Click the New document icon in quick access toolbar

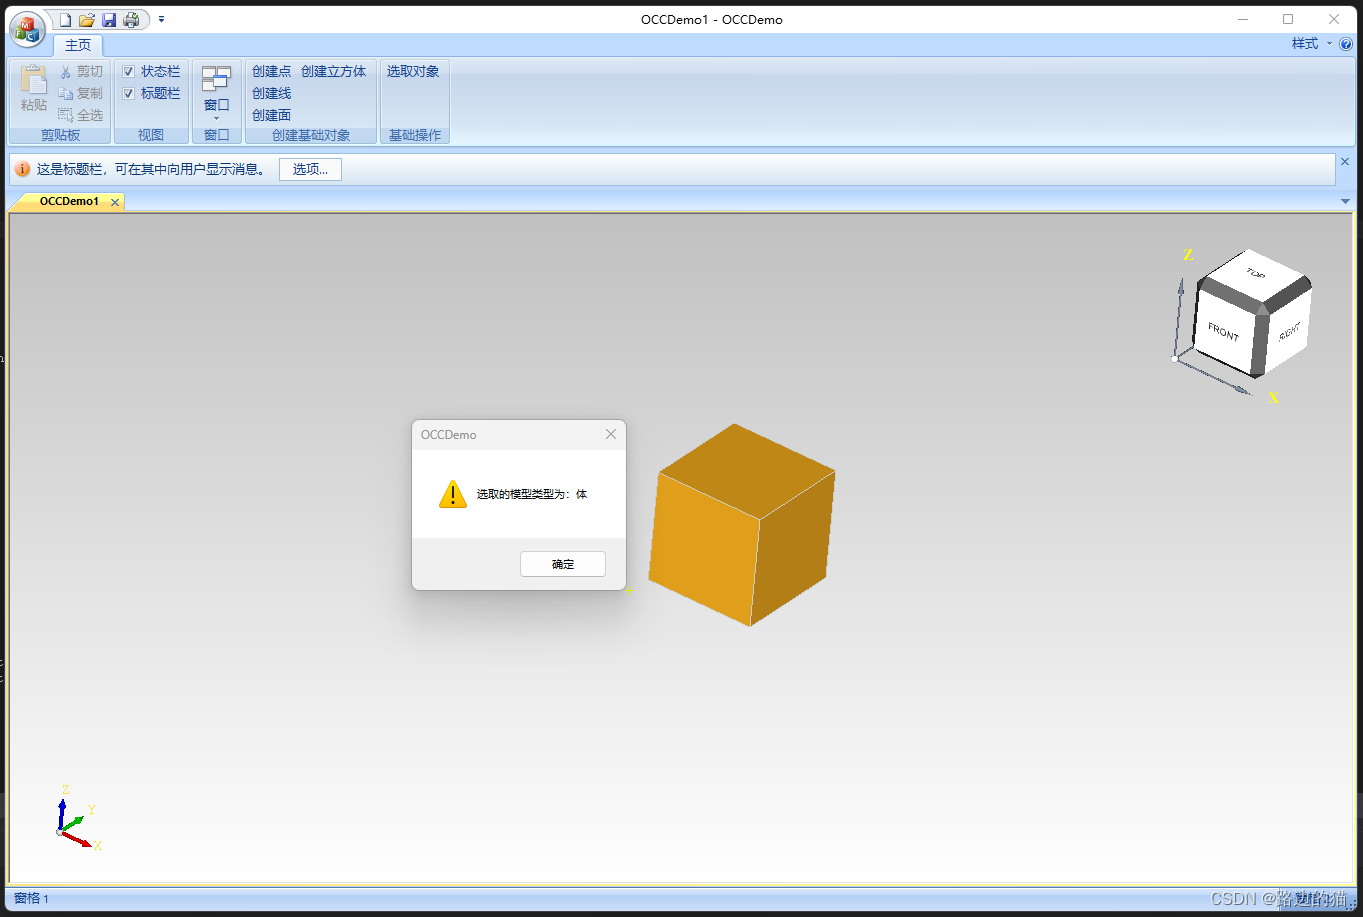click(x=64, y=19)
